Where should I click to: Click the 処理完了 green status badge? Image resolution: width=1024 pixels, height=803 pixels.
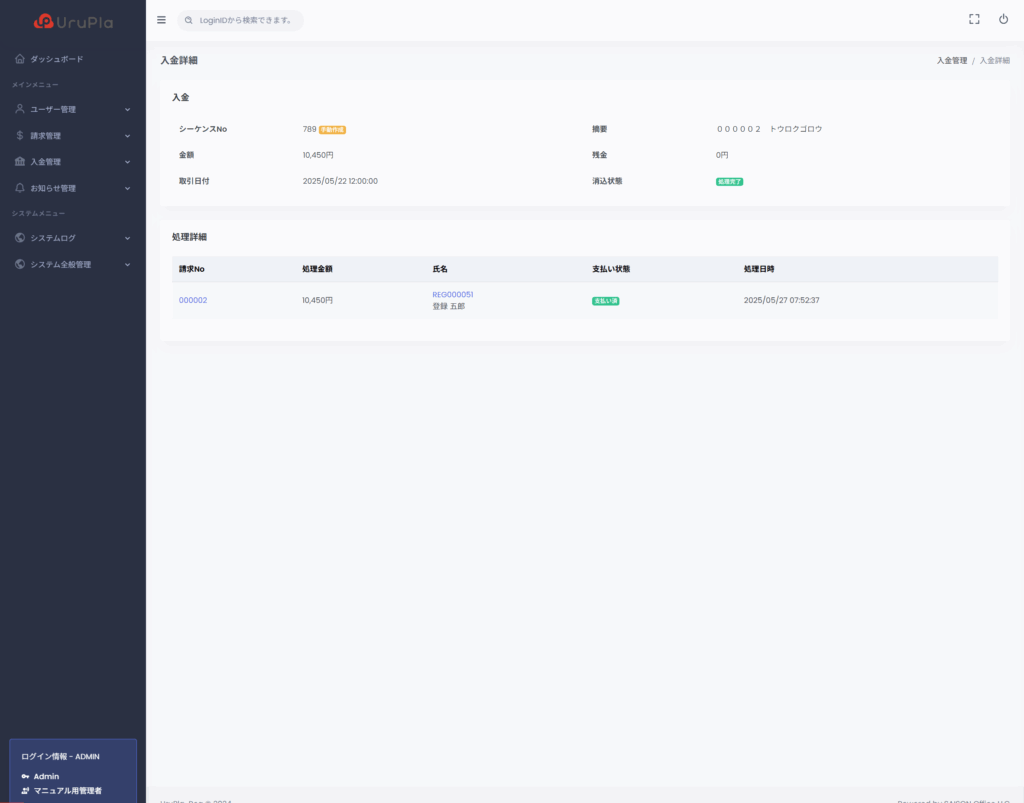[729, 181]
